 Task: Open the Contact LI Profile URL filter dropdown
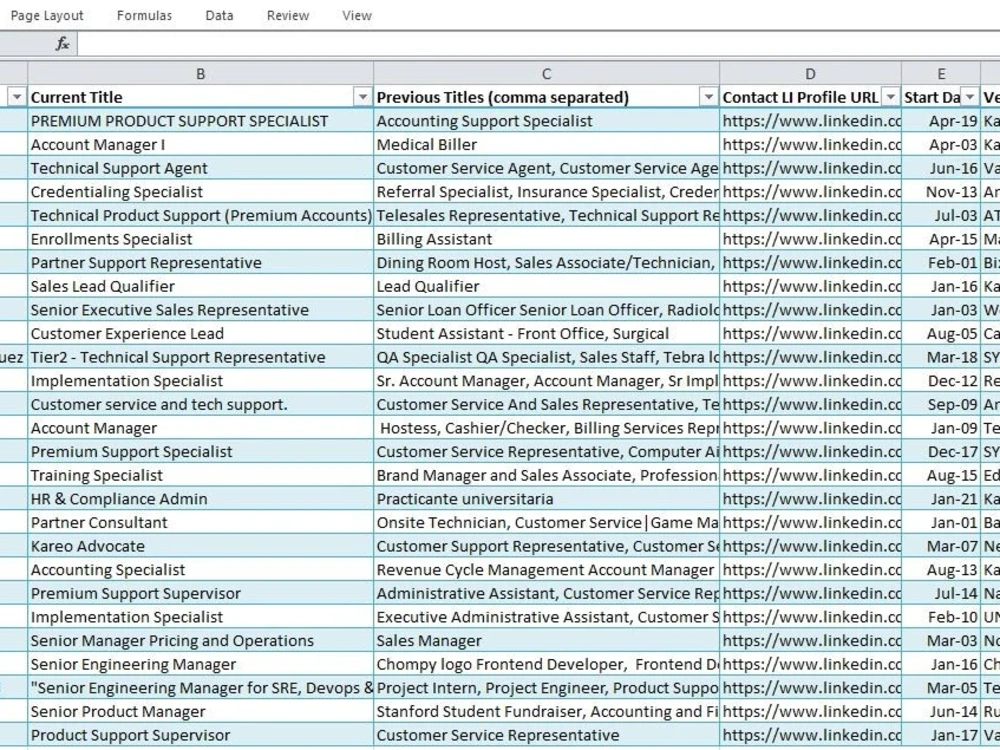(x=890, y=97)
